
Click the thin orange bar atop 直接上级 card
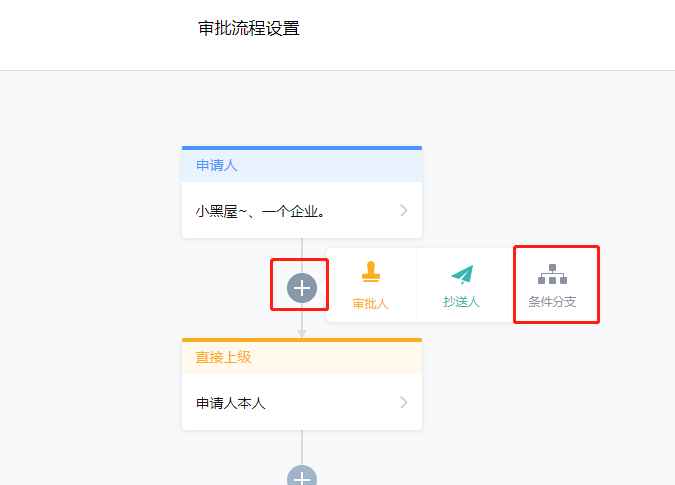[302, 340]
